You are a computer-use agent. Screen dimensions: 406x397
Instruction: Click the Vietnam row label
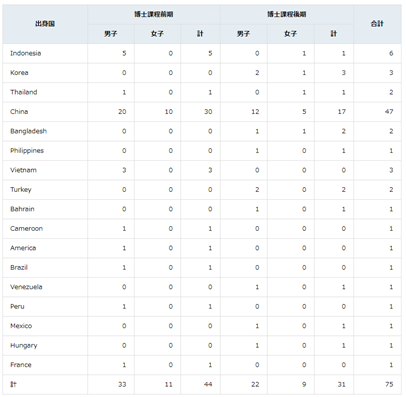(x=23, y=170)
